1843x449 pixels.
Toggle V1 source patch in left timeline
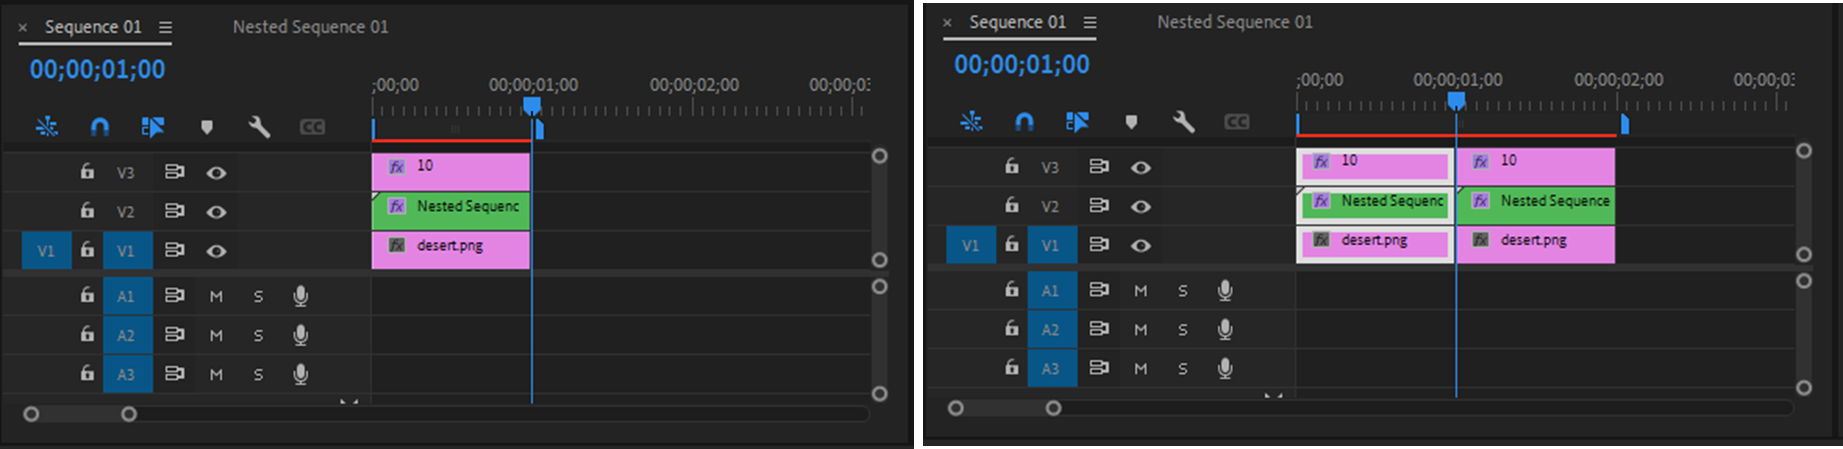[x=46, y=251]
